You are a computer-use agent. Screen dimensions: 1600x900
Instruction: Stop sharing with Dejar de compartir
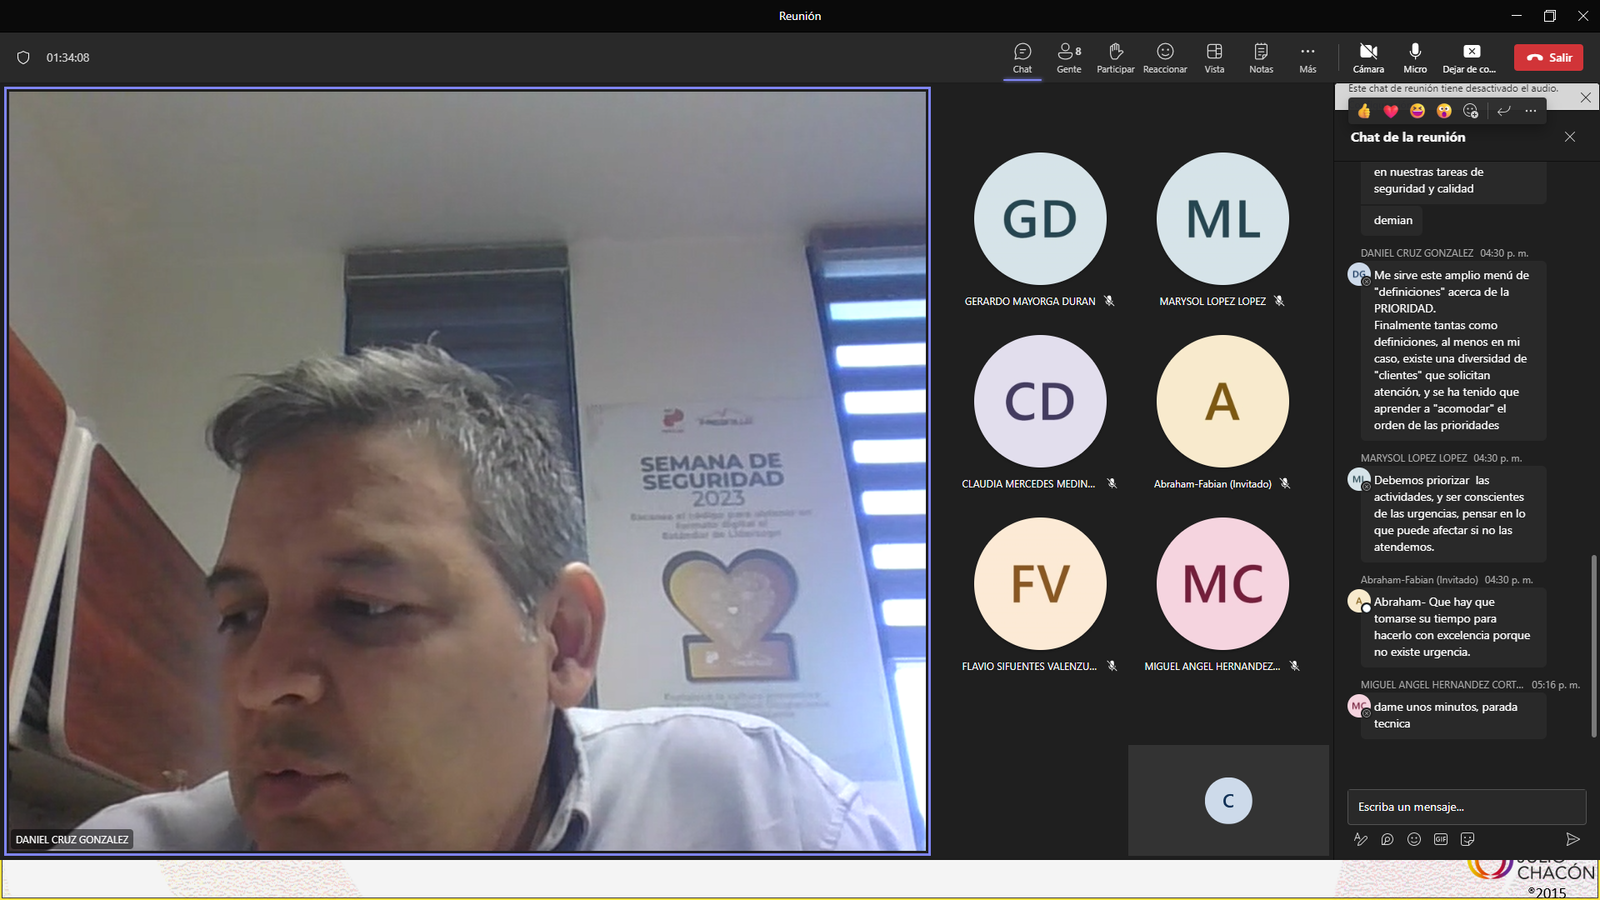1470,57
